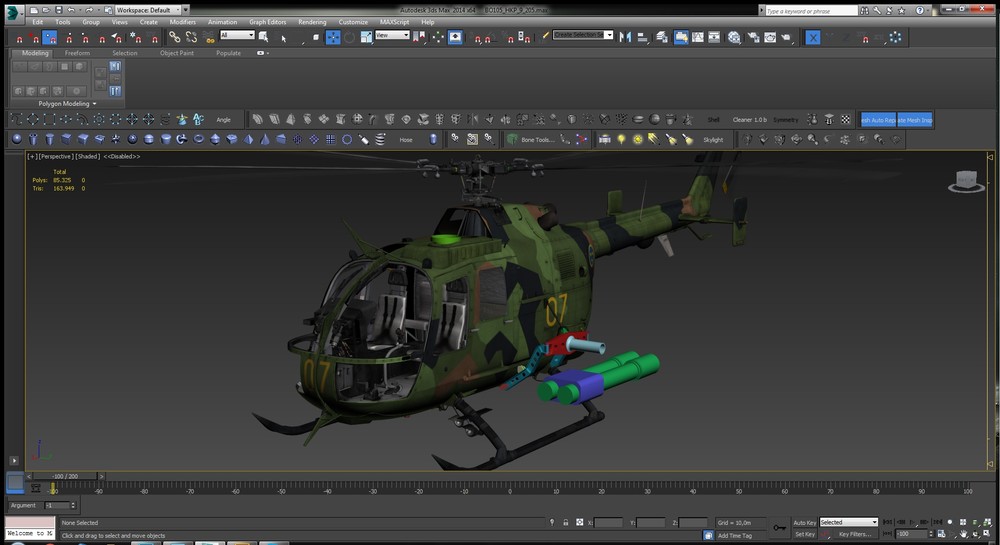1000x545 pixels.
Task: Expand the Polygon Modeling panel
Action: tap(68, 103)
